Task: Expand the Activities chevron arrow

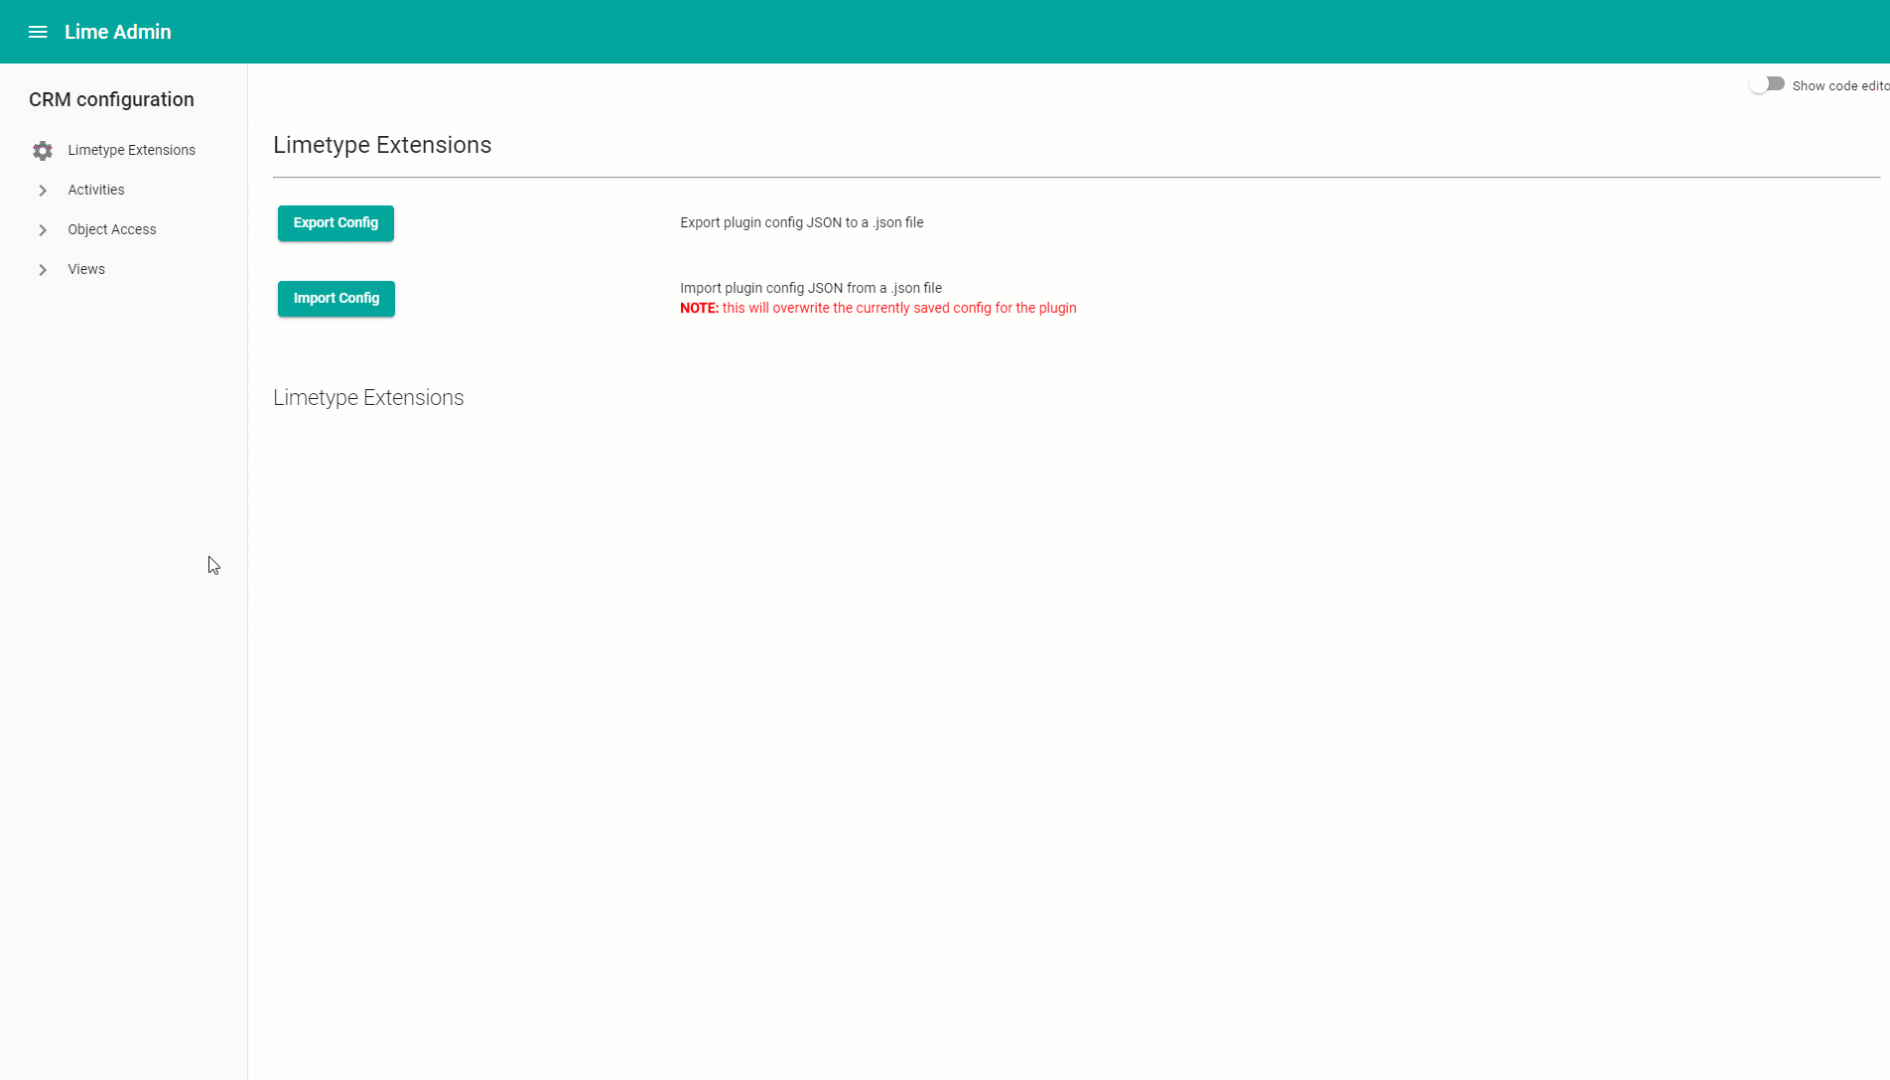Action: [x=42, y=190]
